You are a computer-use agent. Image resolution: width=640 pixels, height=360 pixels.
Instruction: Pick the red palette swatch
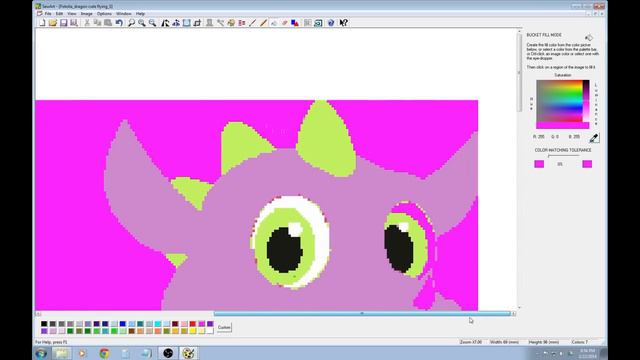(x=193, y=324)
